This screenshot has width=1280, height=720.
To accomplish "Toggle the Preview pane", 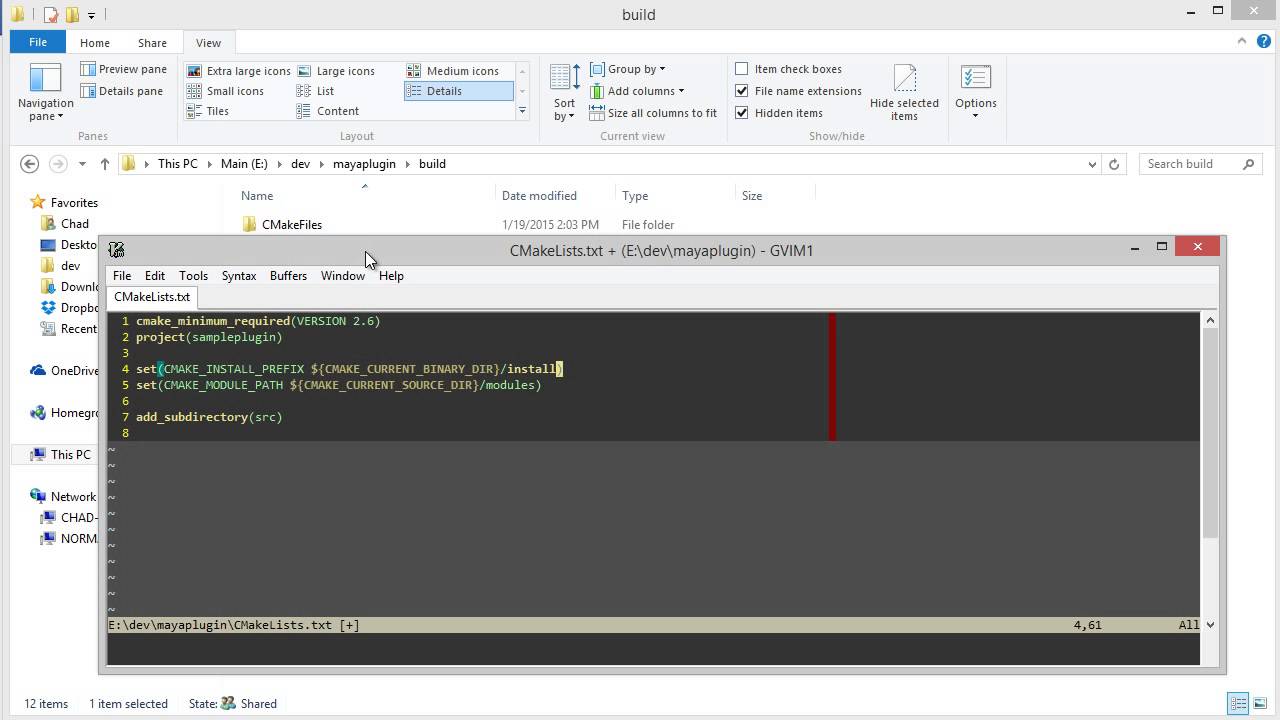I will (123, 69).
